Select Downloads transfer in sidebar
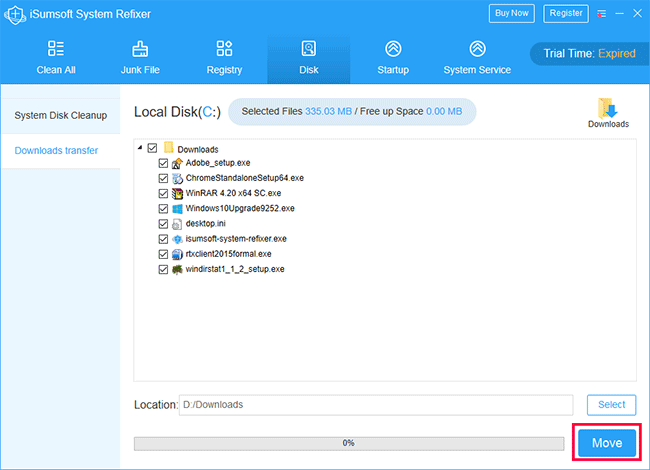The width and height of the screenshot is (650, 470). (x=61, y=150)
